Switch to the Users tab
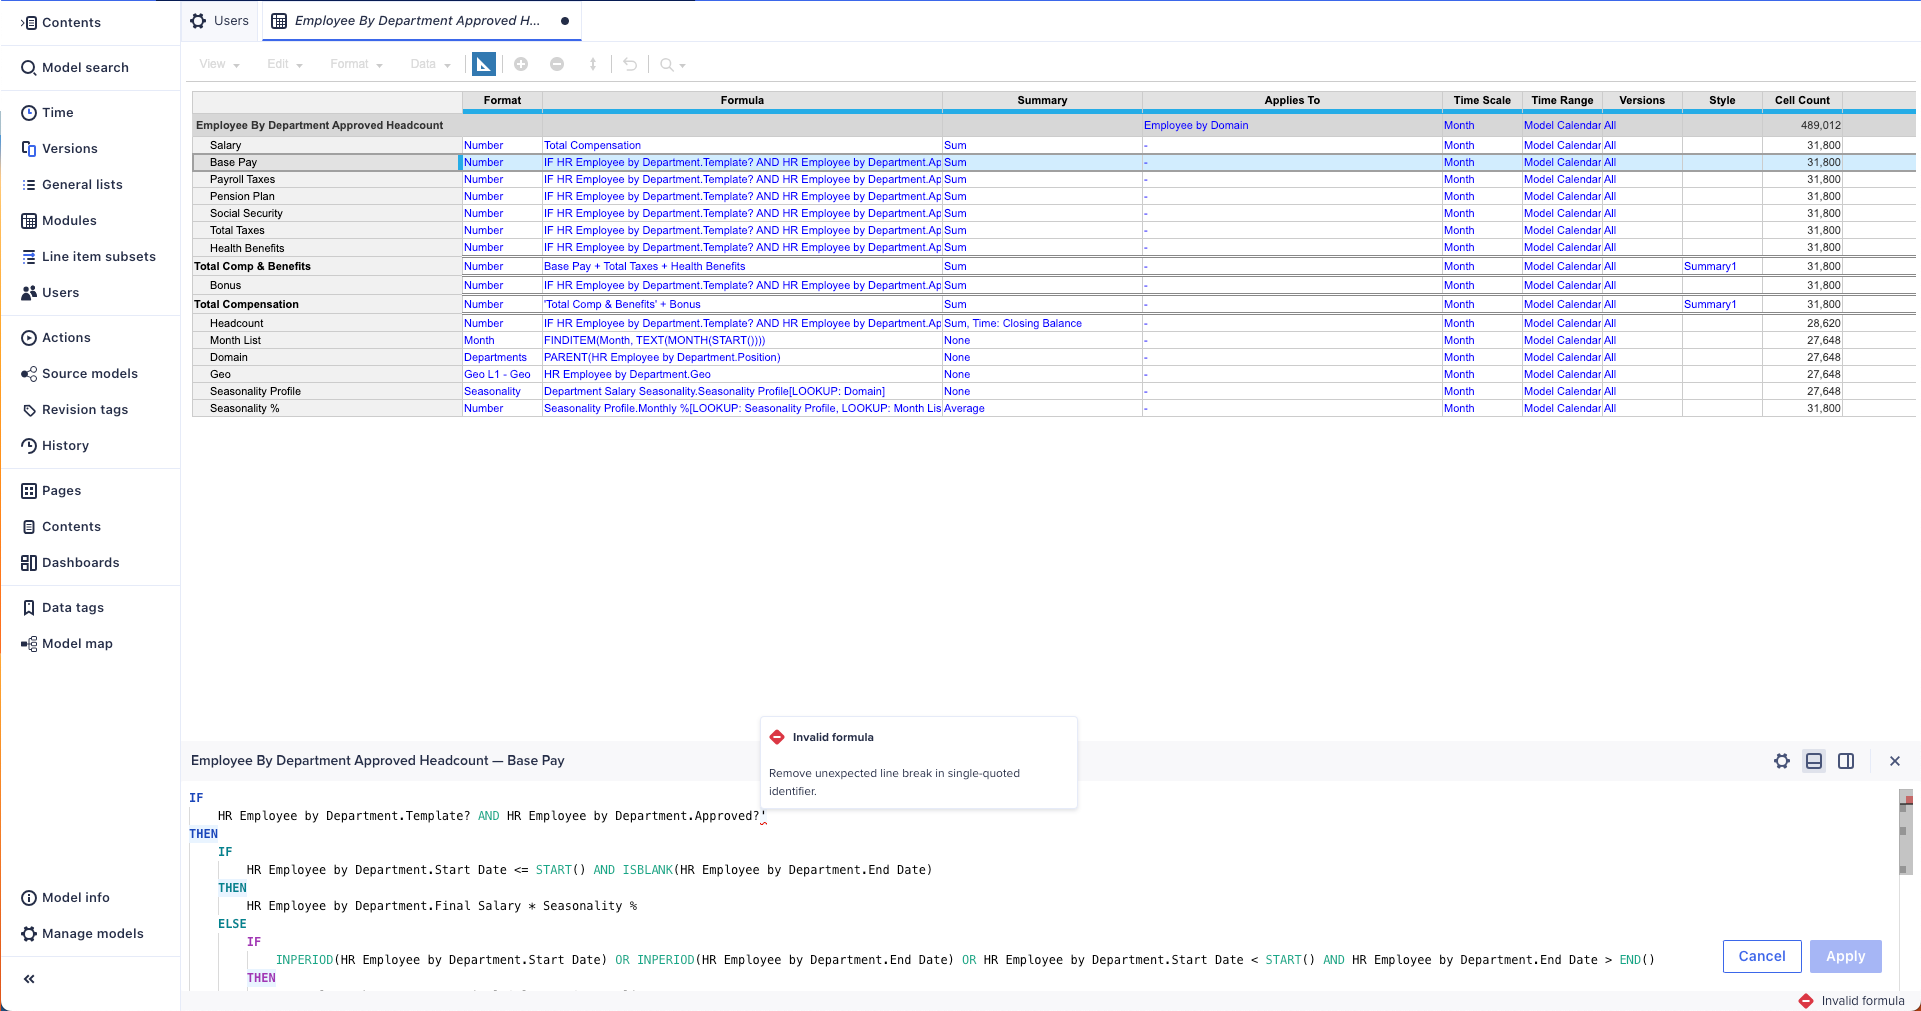 (218, 20)
